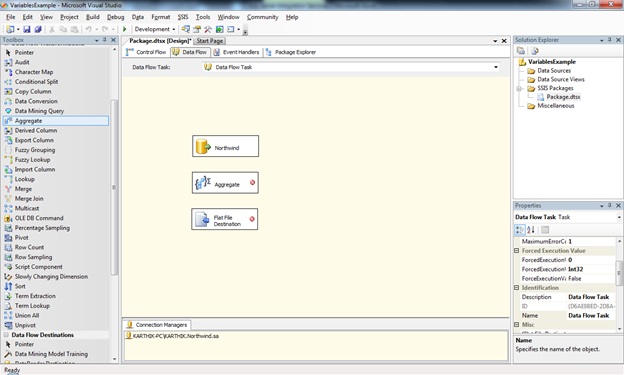The image size is (625, 375).
Task: Collapse Identification property category
Action: tap(517, 288)
